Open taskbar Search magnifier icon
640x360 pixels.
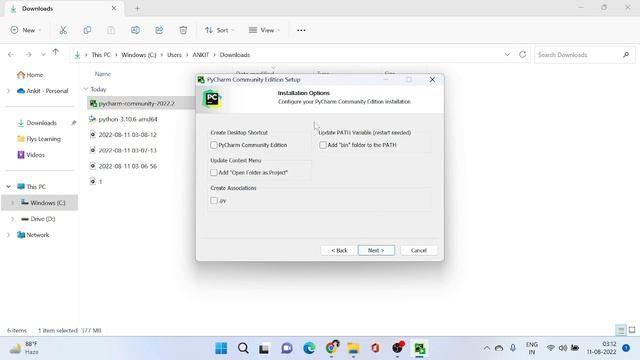[243, 348]
